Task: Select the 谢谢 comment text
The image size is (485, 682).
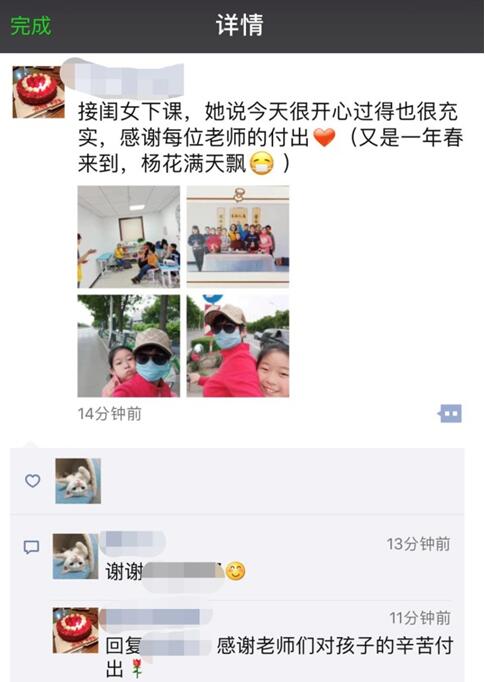Action: pyautogui.click(x=175, y=571)
